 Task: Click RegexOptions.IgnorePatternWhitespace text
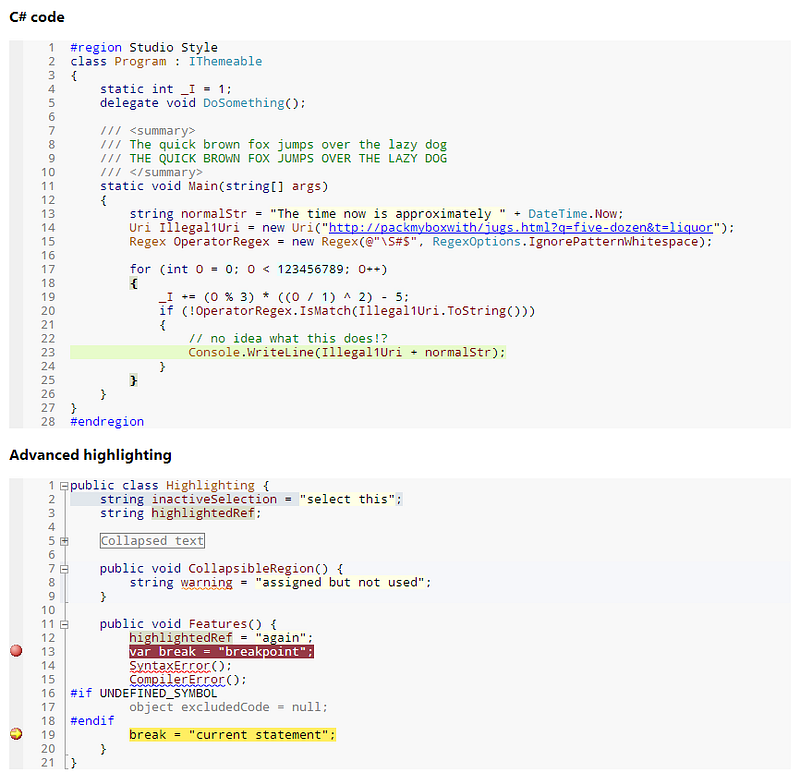565,241
